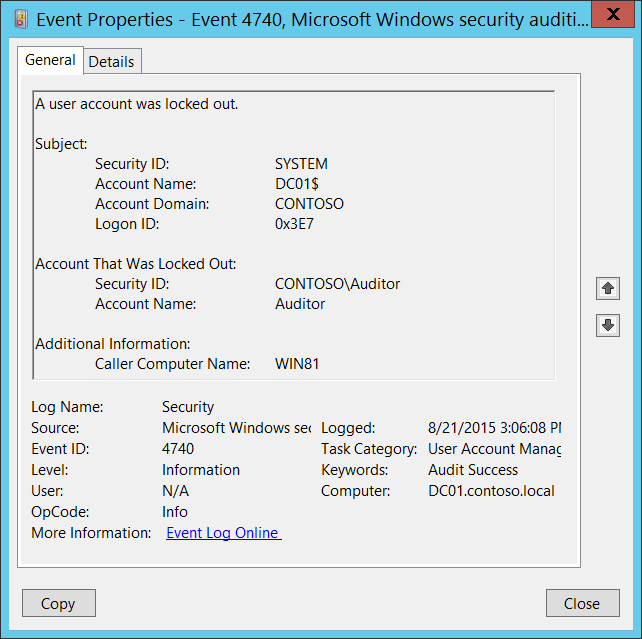Go to previous event with up arrow

(x=608, y=289)
